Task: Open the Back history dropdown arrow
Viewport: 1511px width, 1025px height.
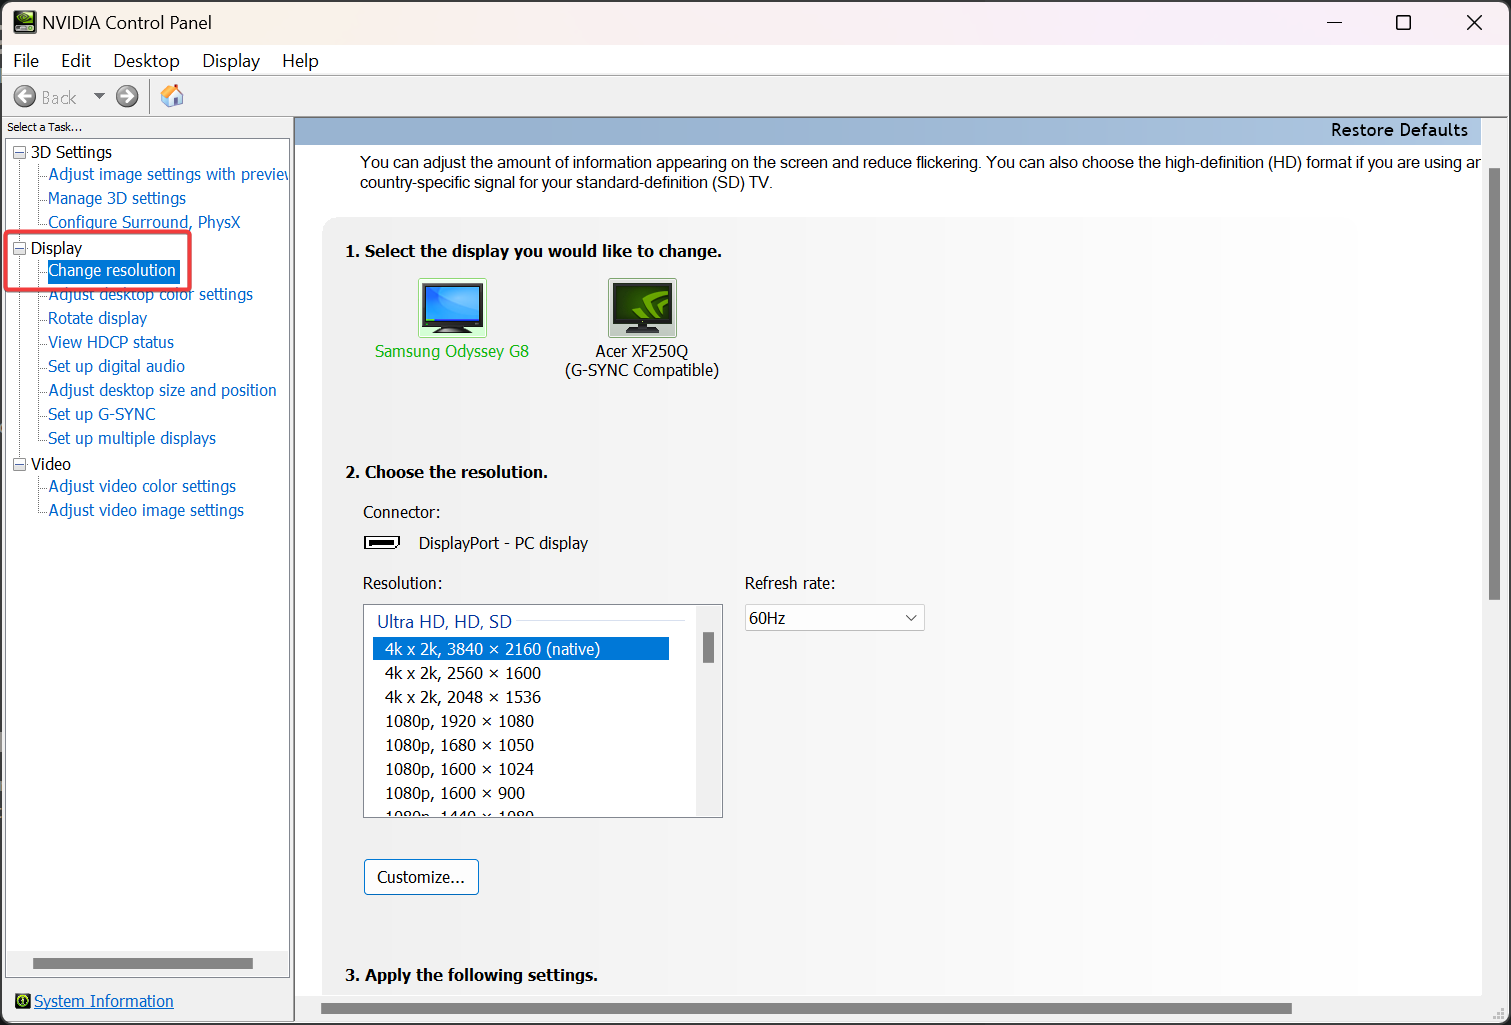Action: click(99, 97)
